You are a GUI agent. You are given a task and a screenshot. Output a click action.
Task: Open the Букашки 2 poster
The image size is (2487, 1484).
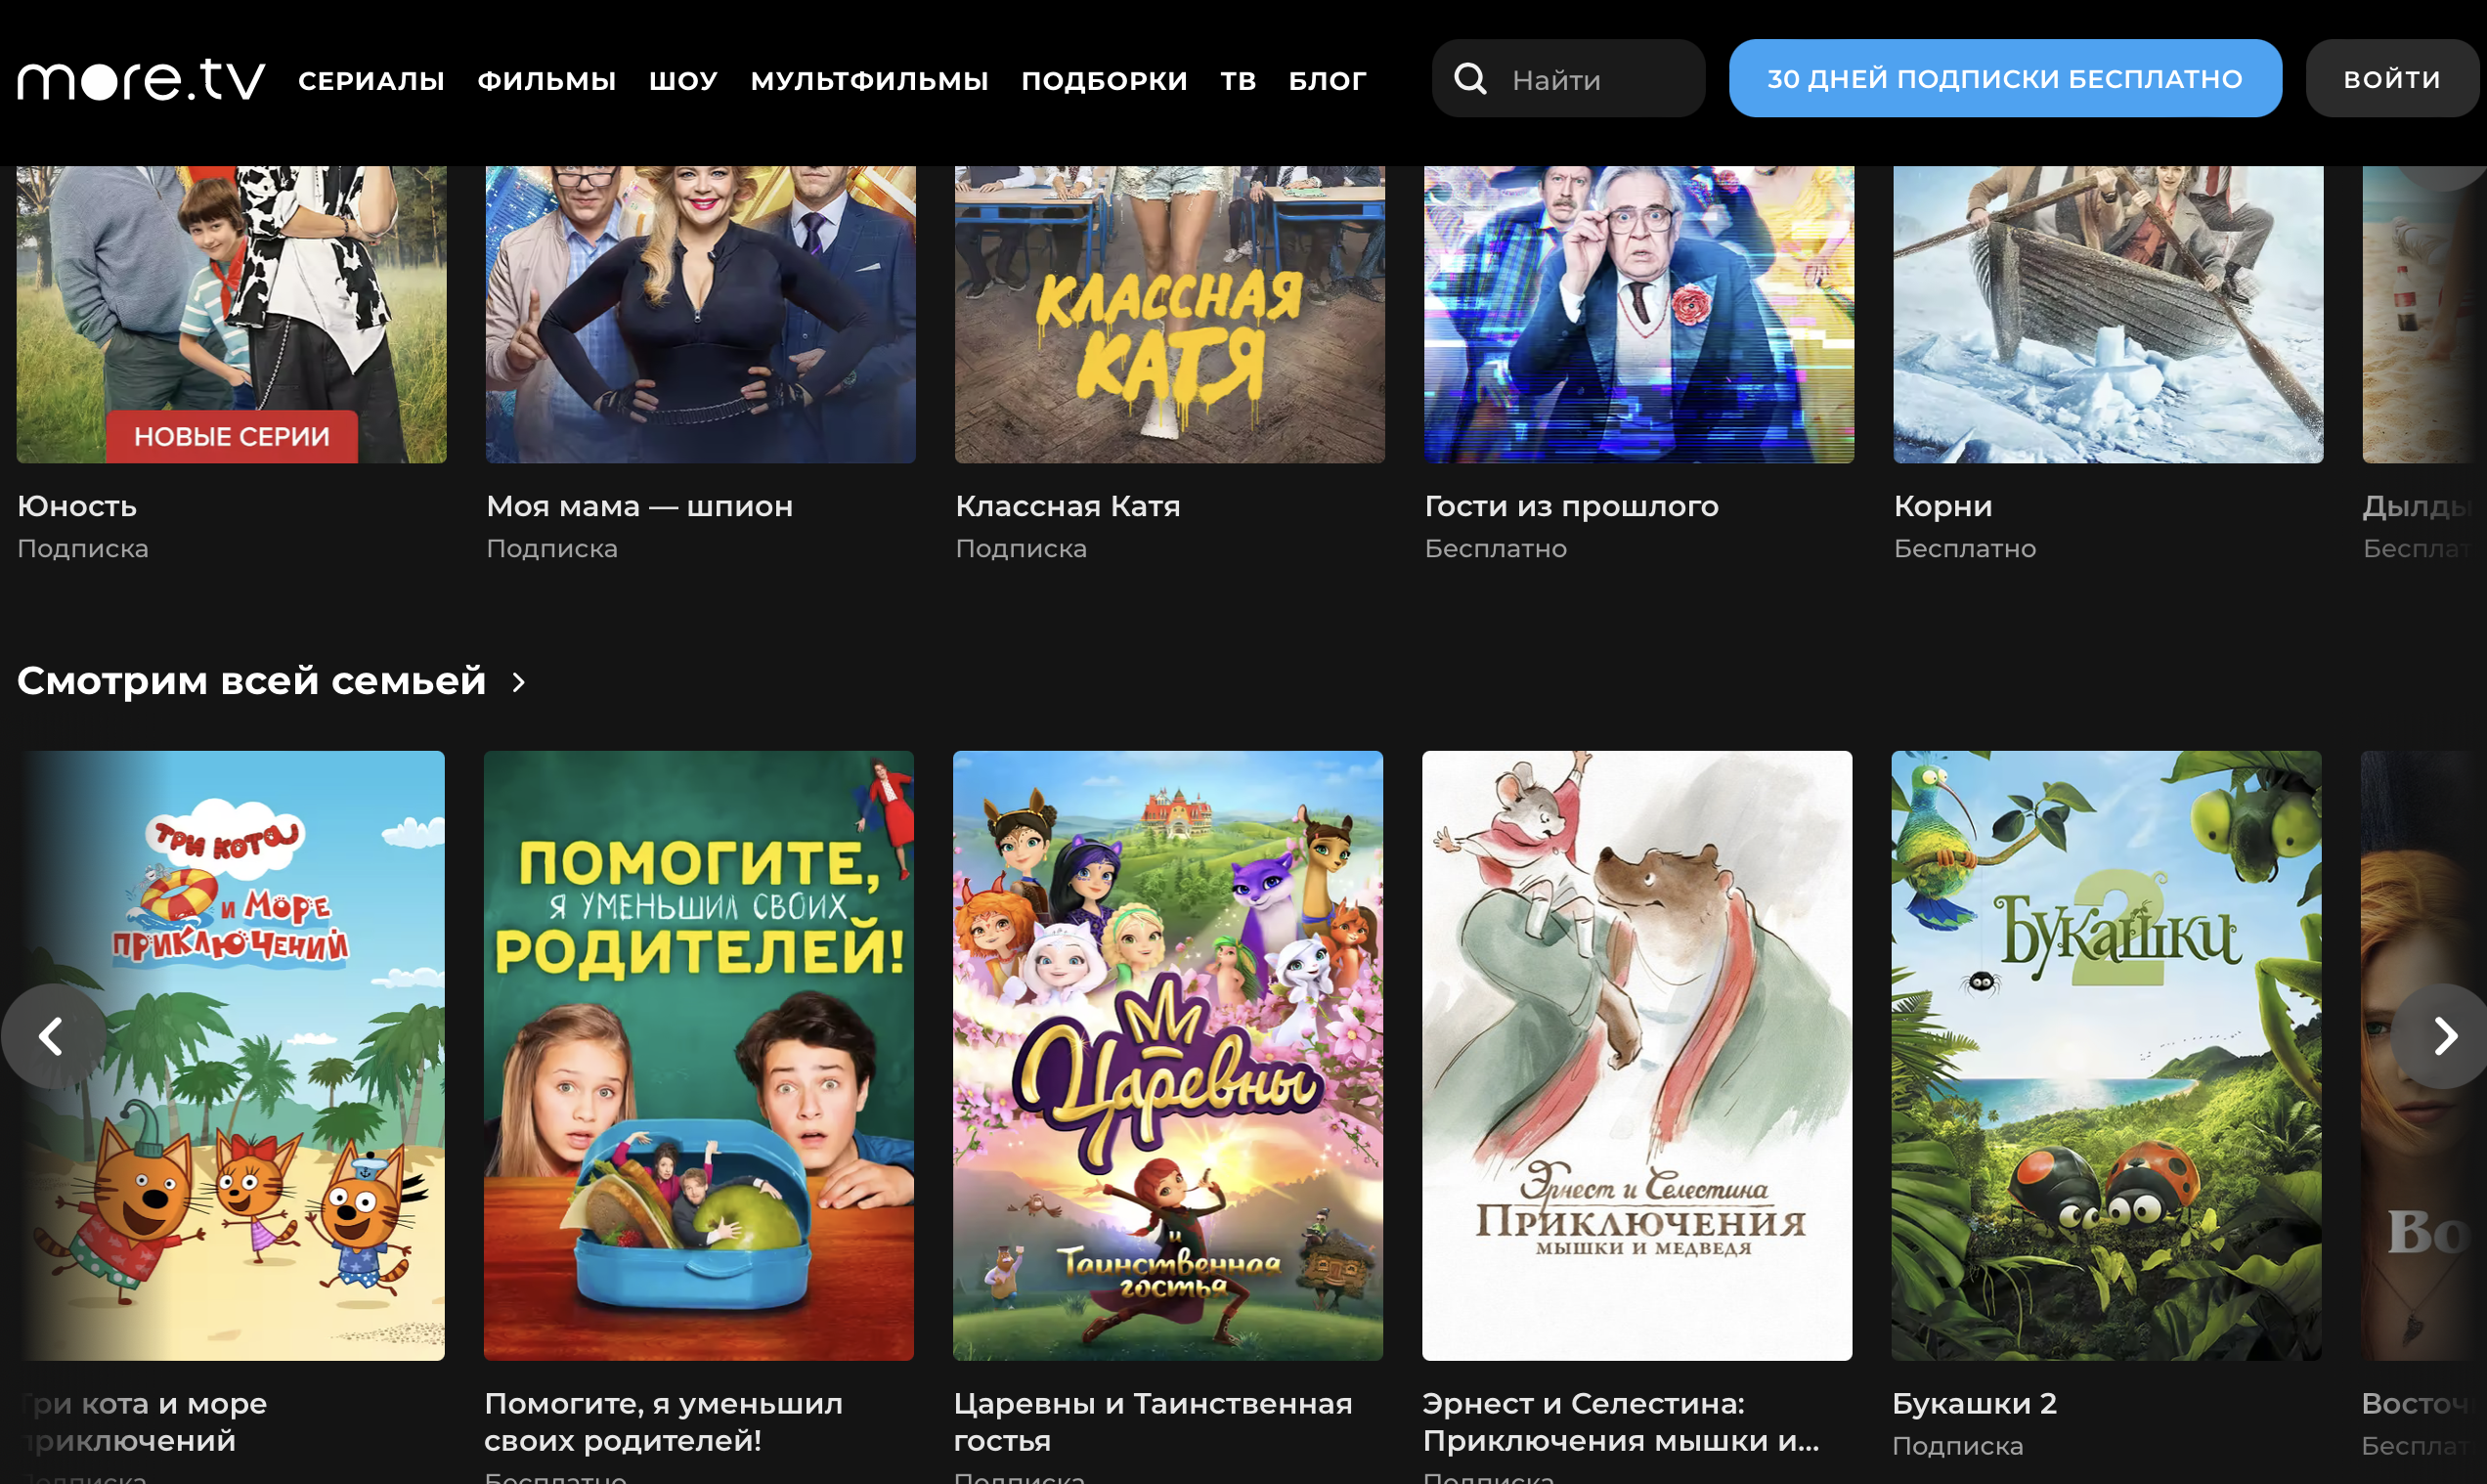click(2106, 1055)
